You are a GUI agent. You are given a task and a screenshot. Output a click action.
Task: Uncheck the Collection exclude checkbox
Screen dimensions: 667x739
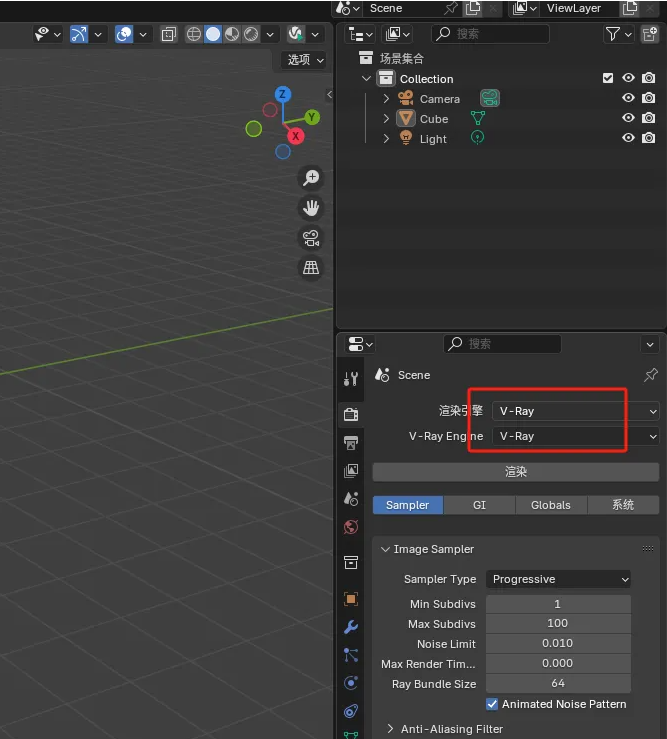[x=608, y=78]
